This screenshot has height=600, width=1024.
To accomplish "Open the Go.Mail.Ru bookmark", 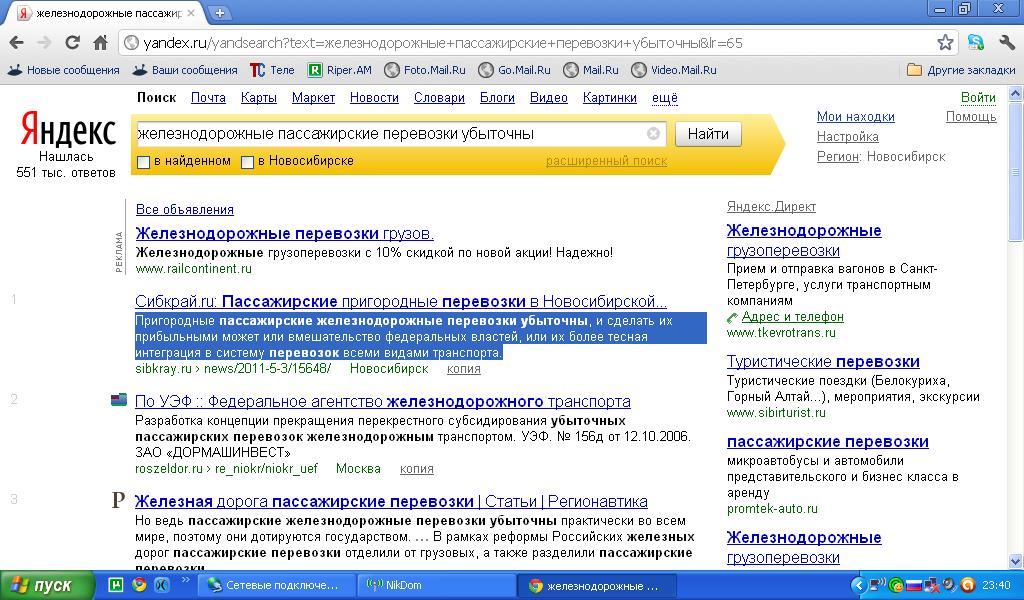I will point(515,70).
